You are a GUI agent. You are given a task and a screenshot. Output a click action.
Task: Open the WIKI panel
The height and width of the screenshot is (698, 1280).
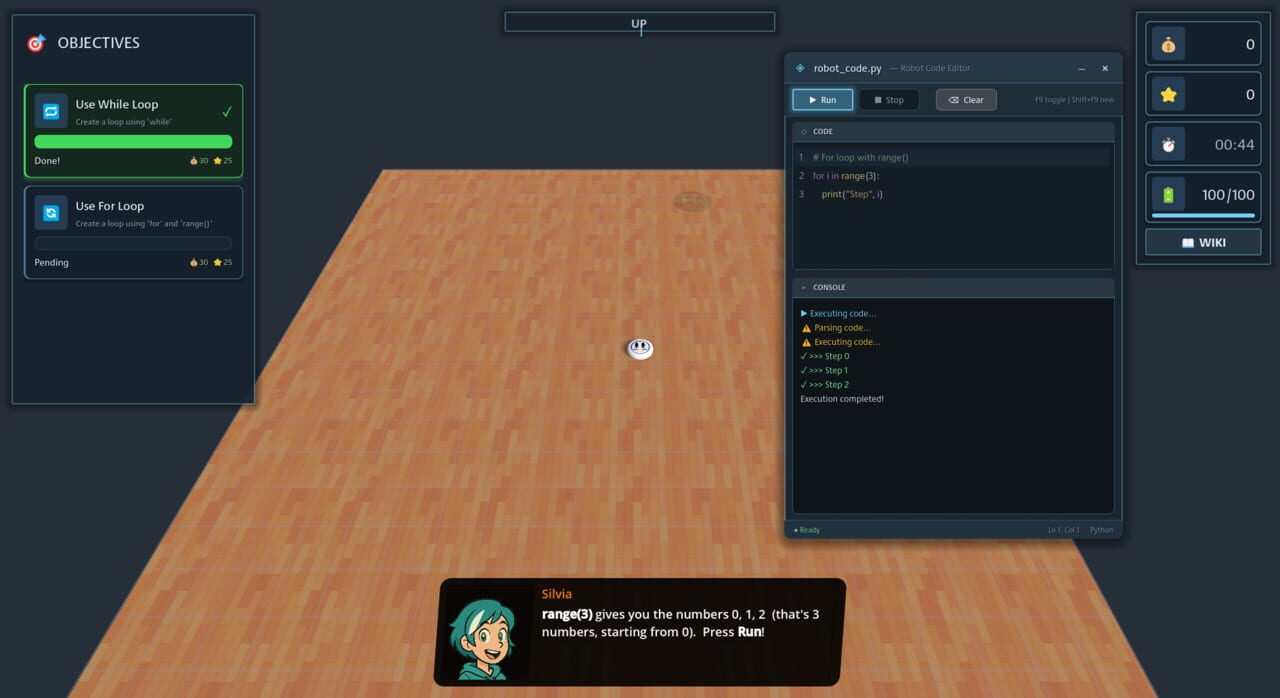pos(1202,241)
